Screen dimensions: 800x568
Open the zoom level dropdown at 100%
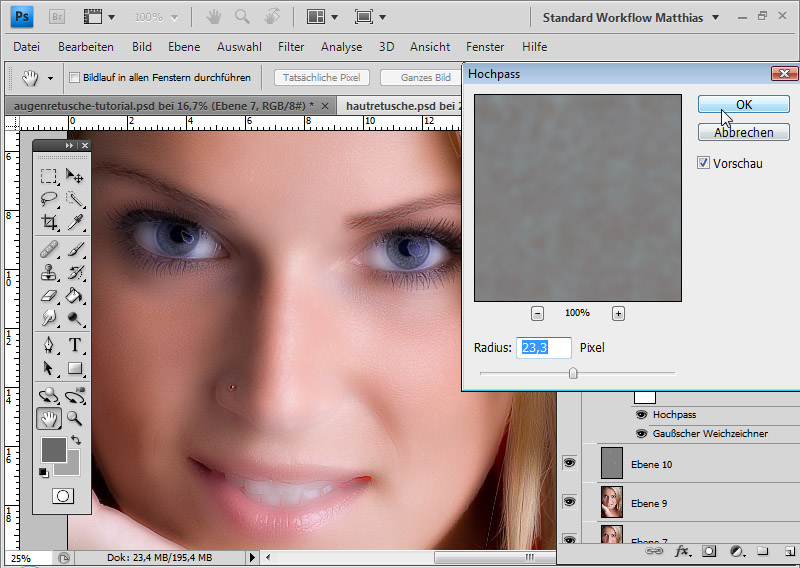[157, 17]
